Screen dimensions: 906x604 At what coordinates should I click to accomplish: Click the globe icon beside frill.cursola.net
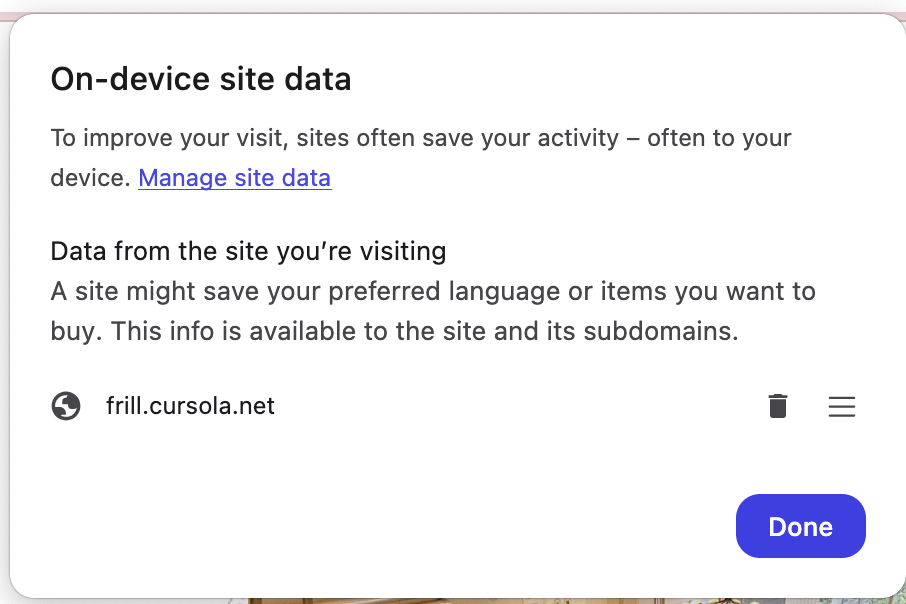pos(66,406)
